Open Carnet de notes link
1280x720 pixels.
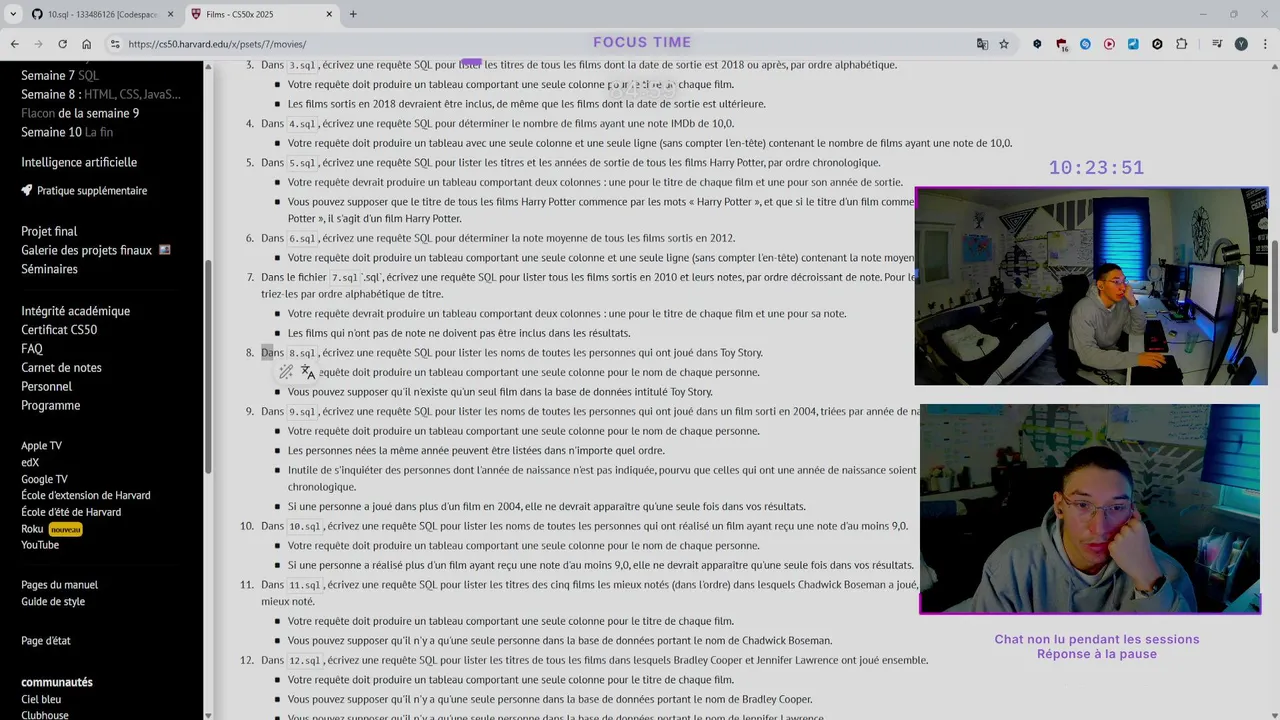[x=61, y=367]
